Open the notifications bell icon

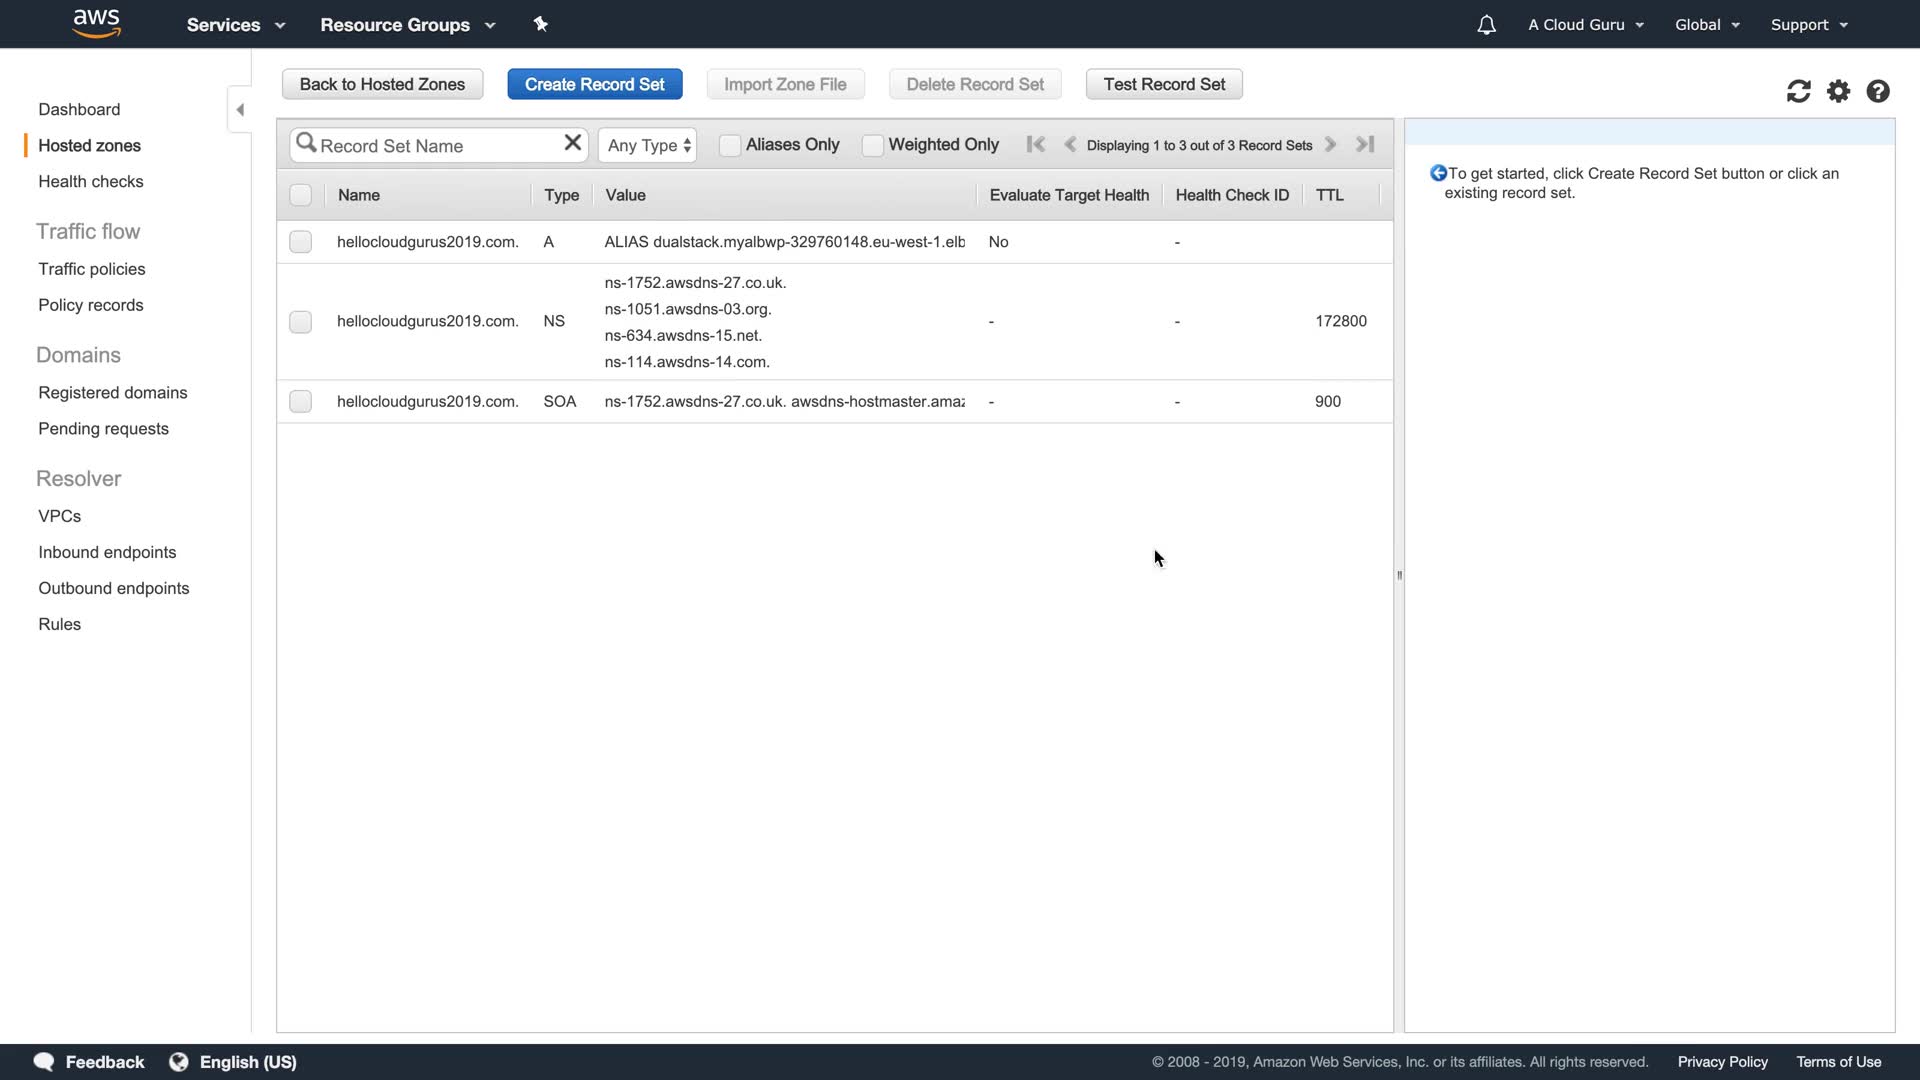[1486, 25]
